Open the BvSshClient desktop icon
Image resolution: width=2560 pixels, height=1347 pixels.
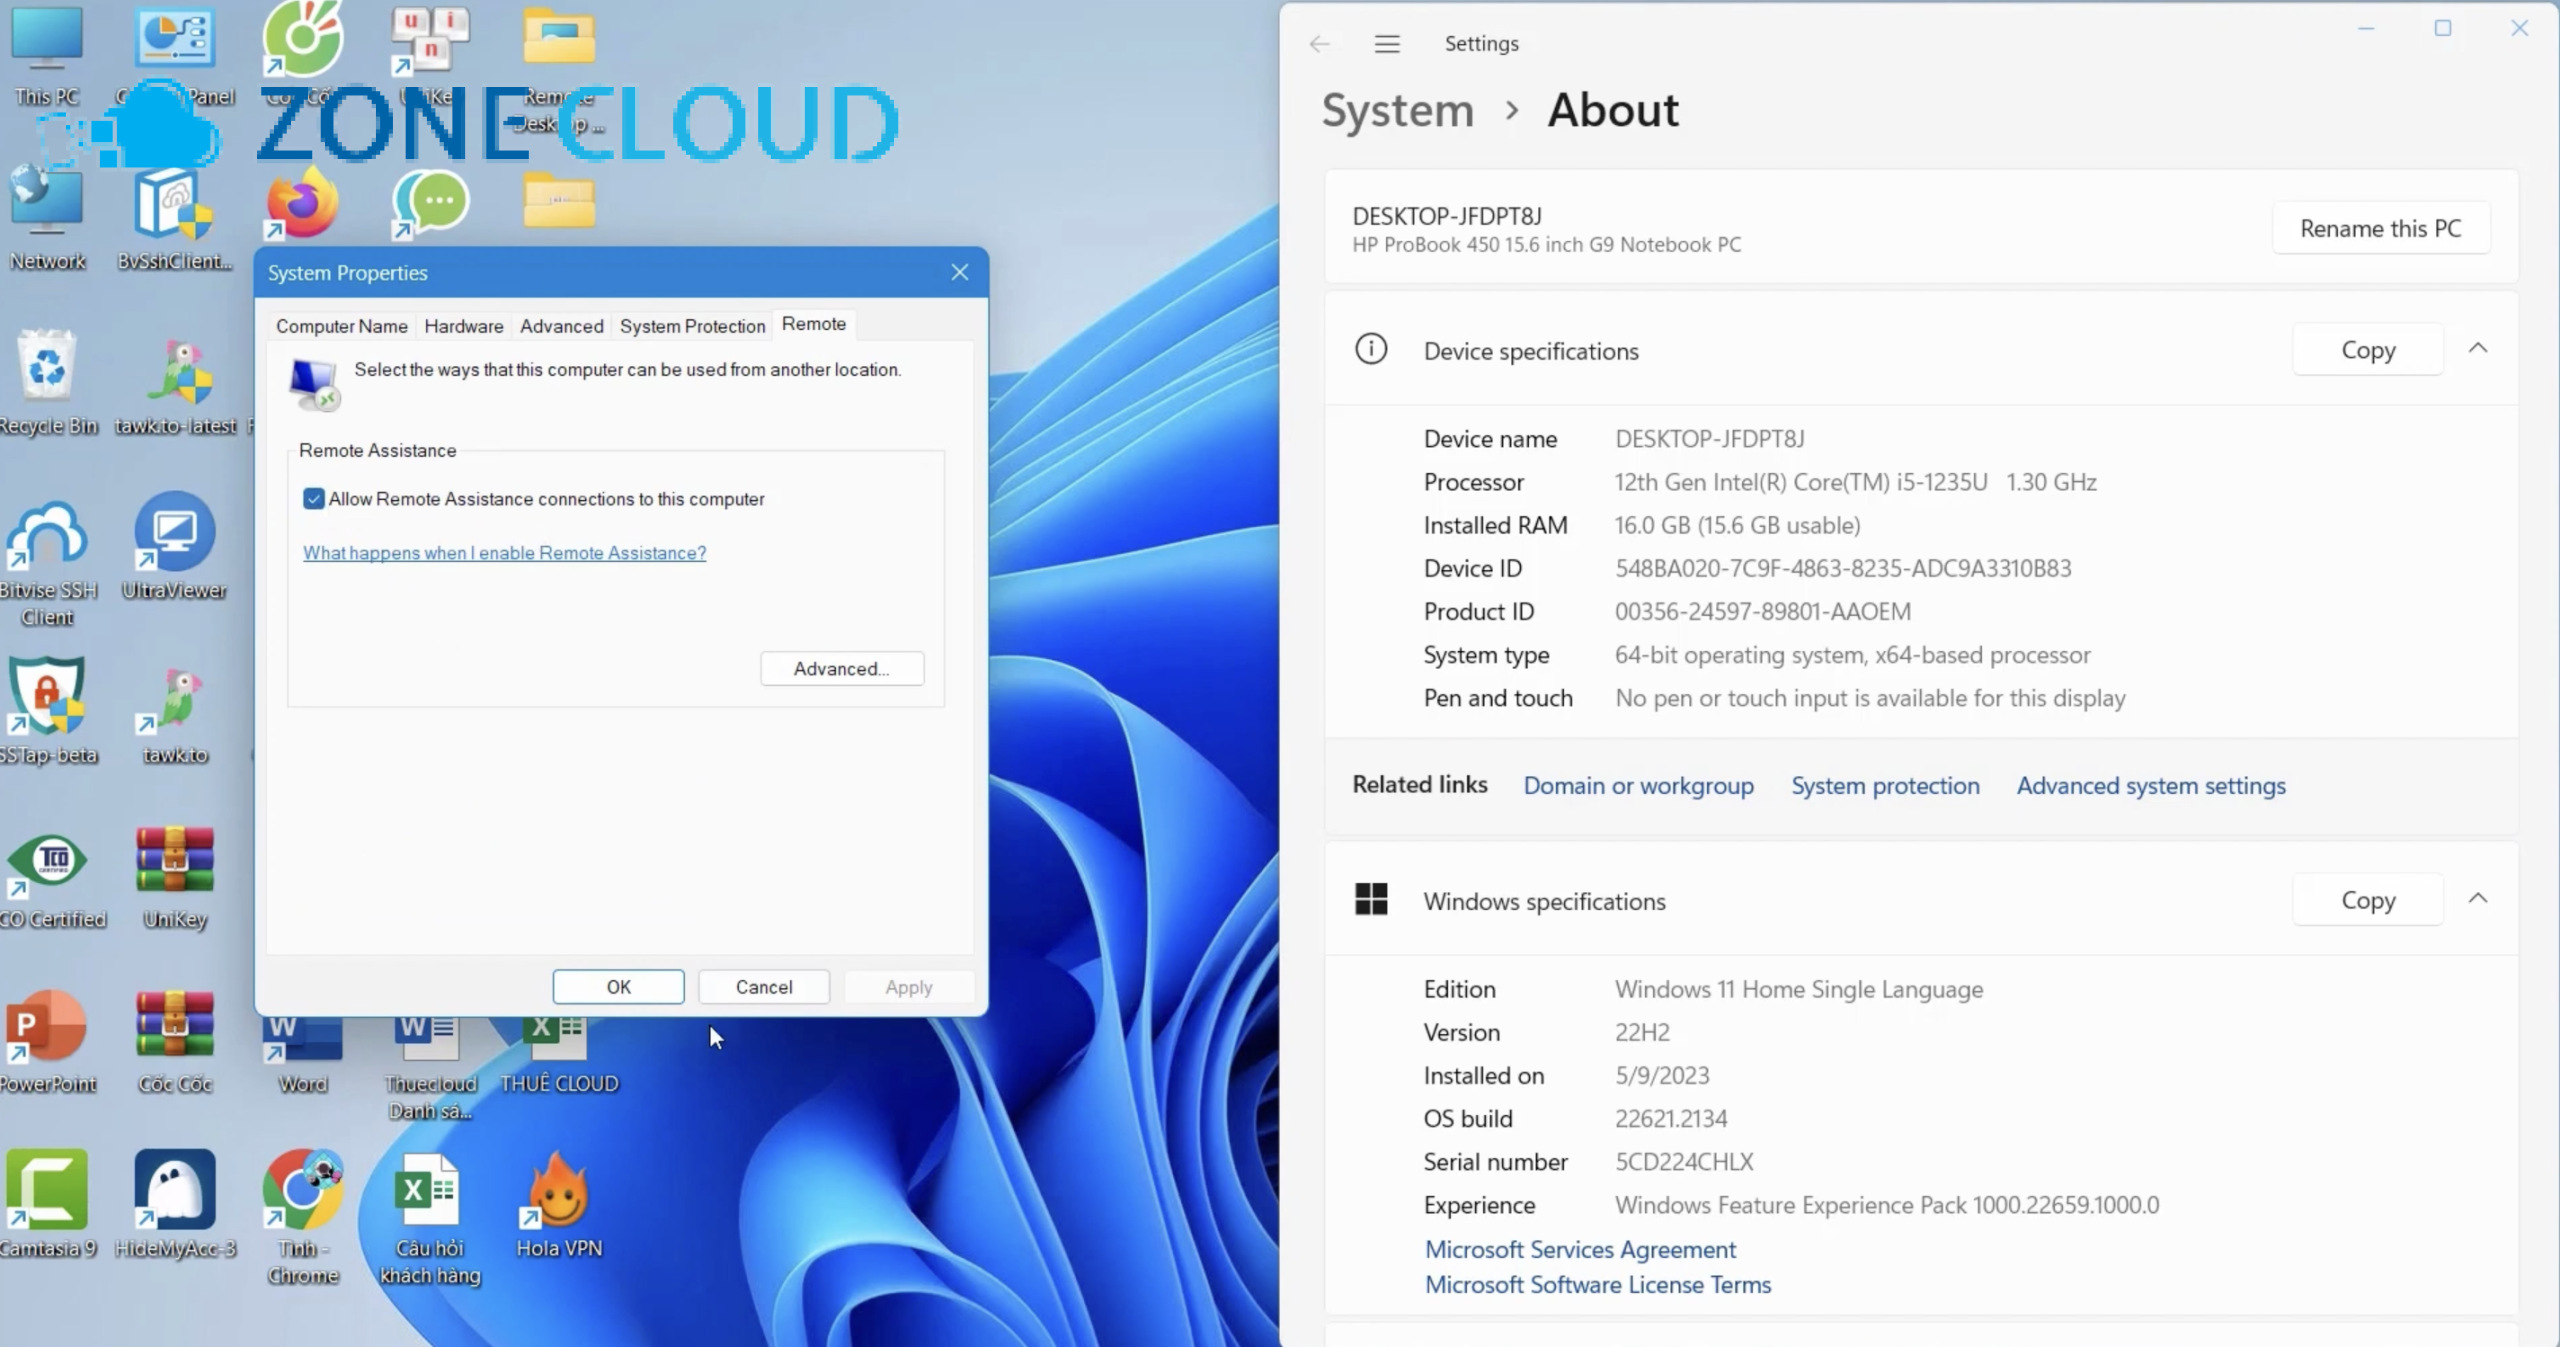point(175,218)
